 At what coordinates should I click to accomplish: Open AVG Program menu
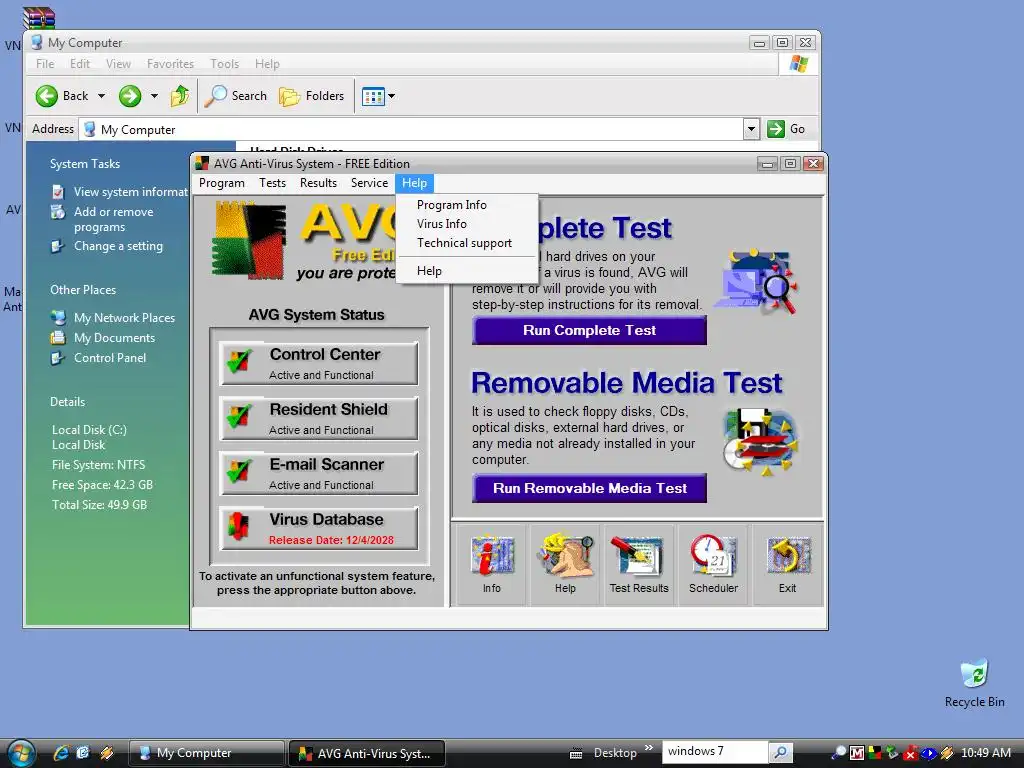coord(222,184)
